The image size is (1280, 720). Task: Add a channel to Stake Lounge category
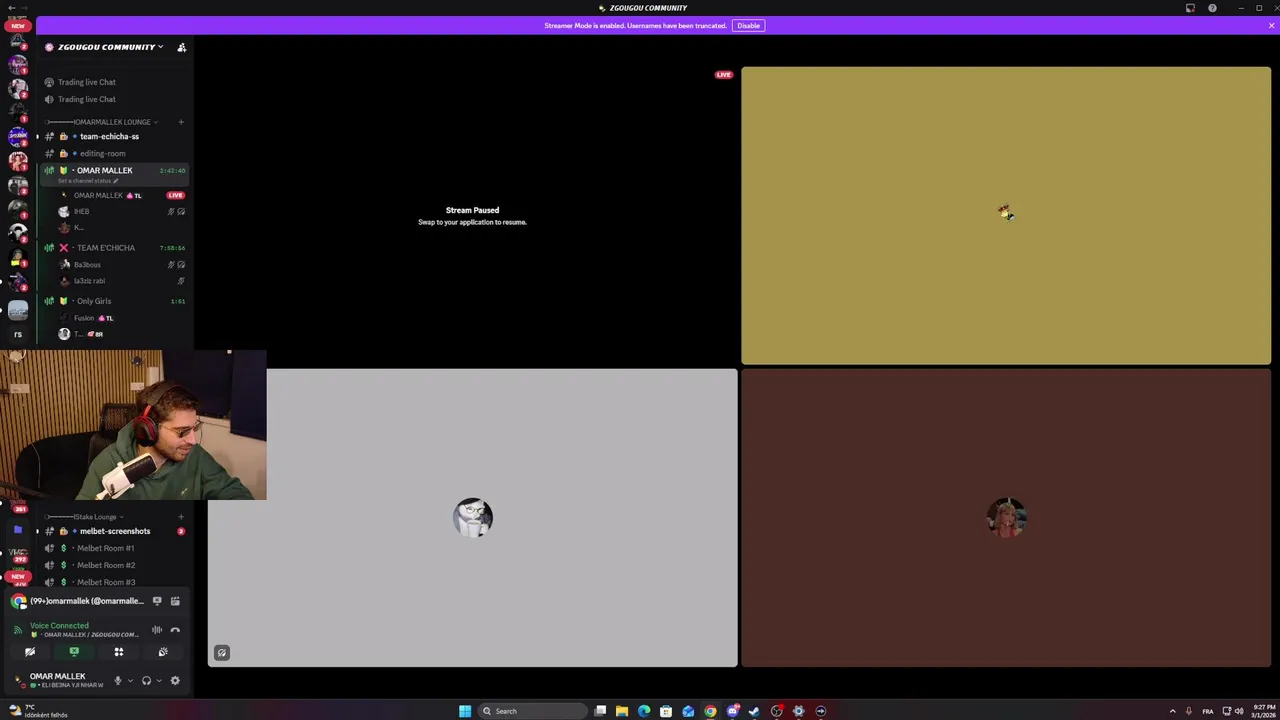181,517
